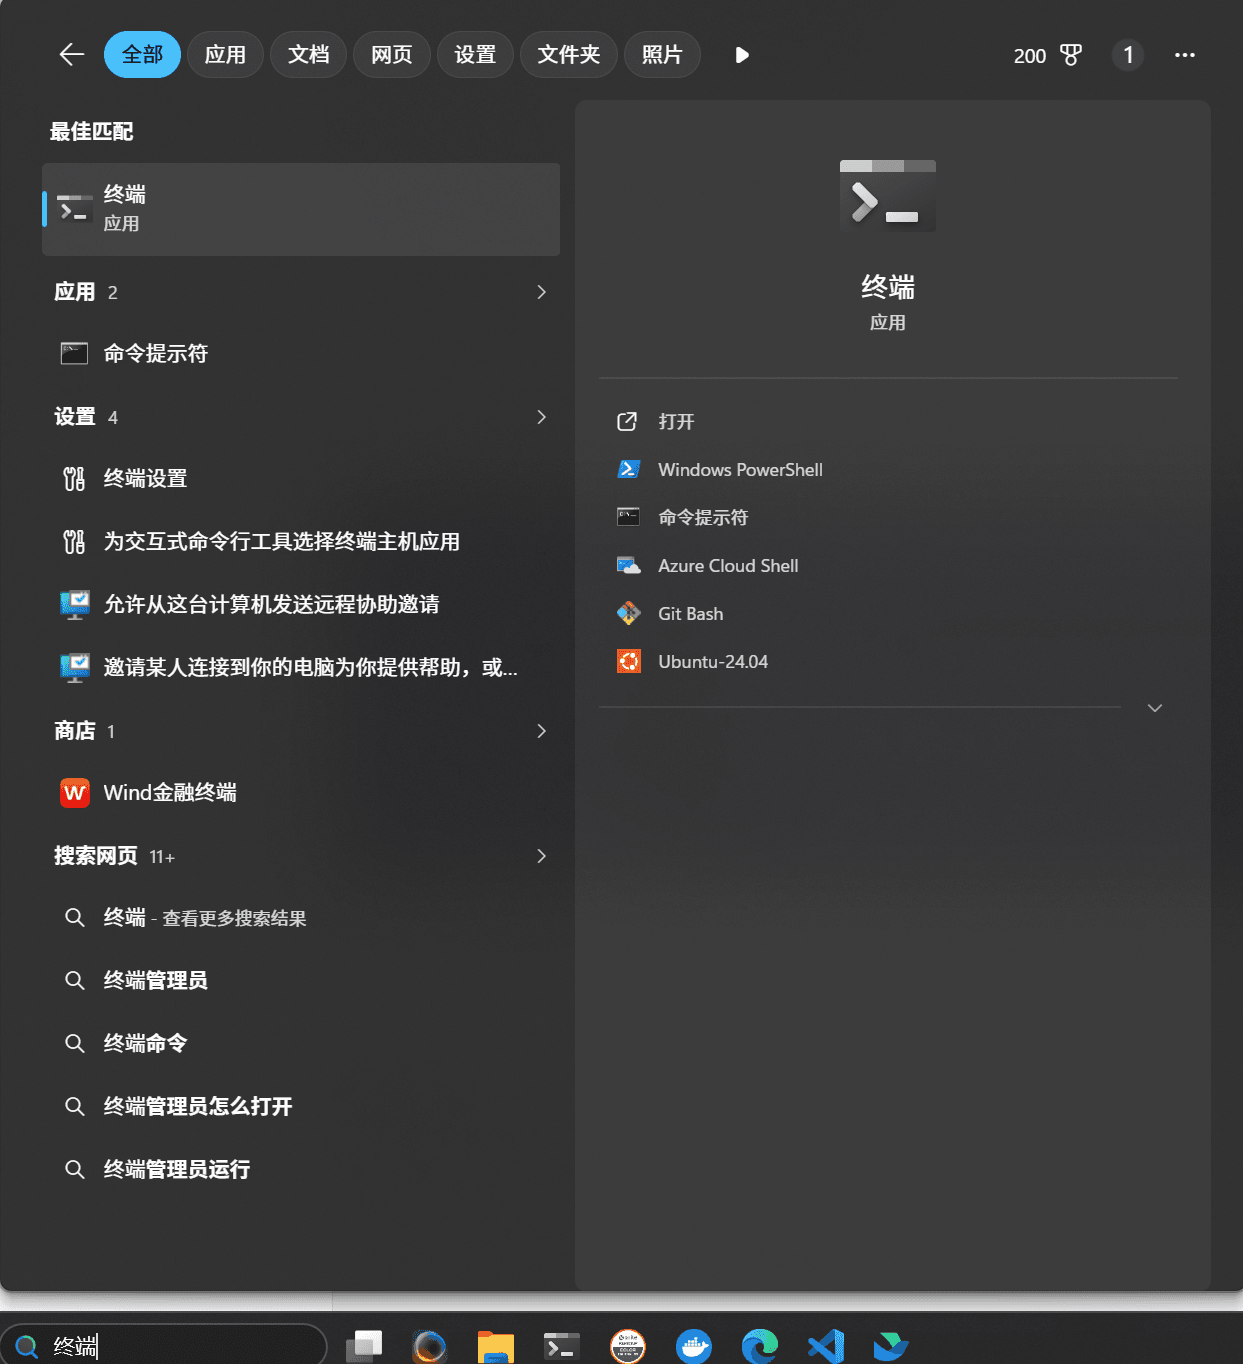Open Visual Studio Code from the taskbar
The height and width of the screenshot is (1364, 1243).
826,1346
